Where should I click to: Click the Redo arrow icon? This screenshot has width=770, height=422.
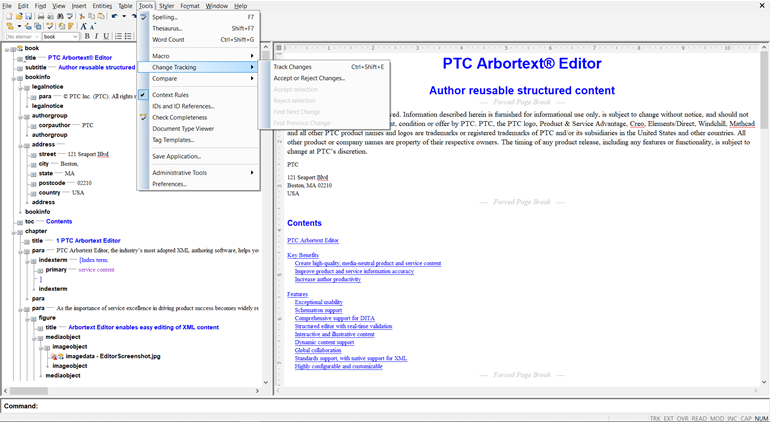pos(134,16)
